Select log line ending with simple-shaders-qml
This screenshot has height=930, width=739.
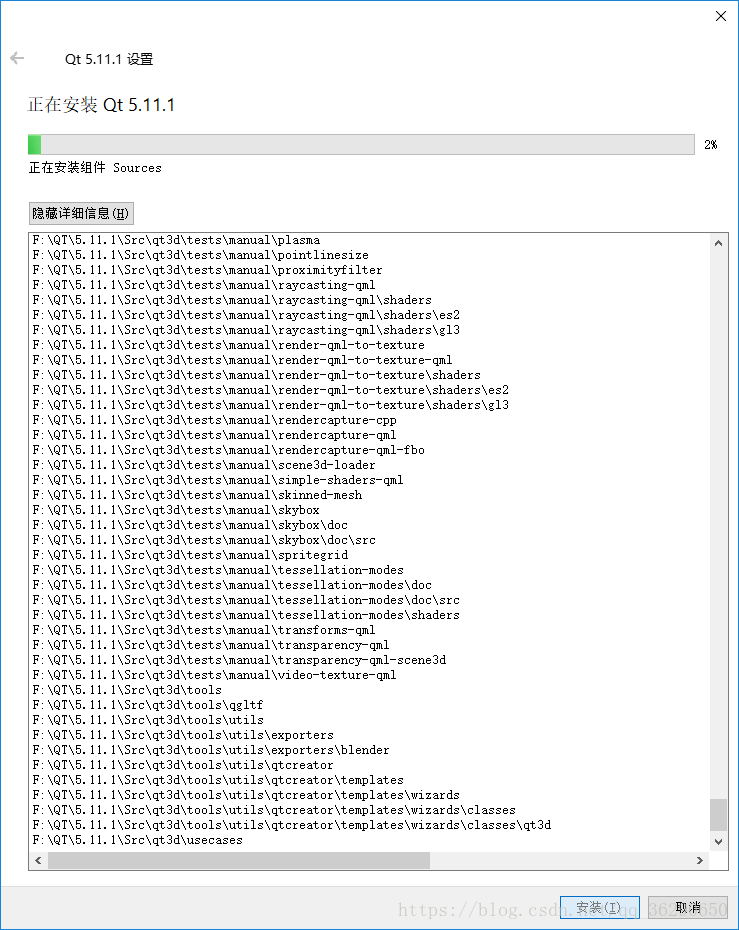click(x=218, y=480)
